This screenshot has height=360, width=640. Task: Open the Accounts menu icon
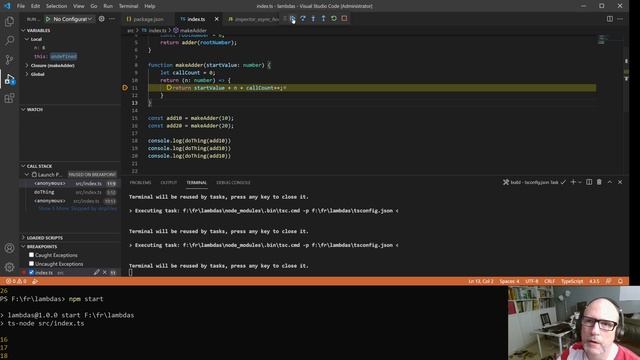coord(9,248)
